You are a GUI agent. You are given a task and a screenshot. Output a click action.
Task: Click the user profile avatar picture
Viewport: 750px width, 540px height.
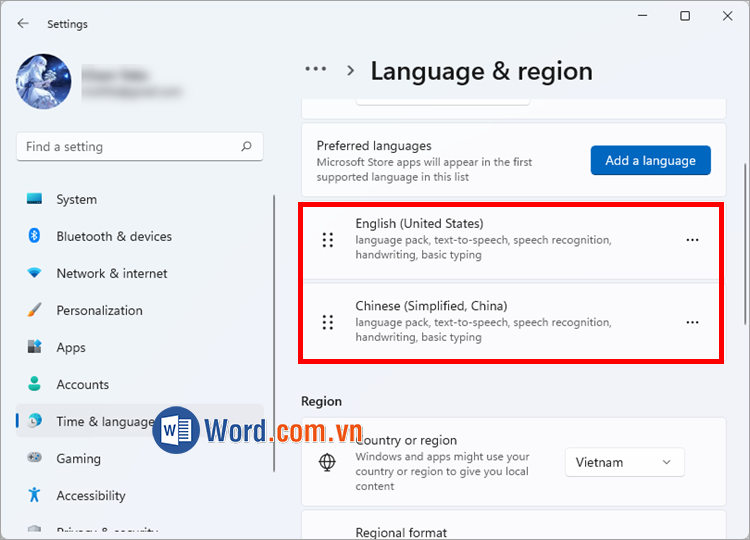(43, 82)
